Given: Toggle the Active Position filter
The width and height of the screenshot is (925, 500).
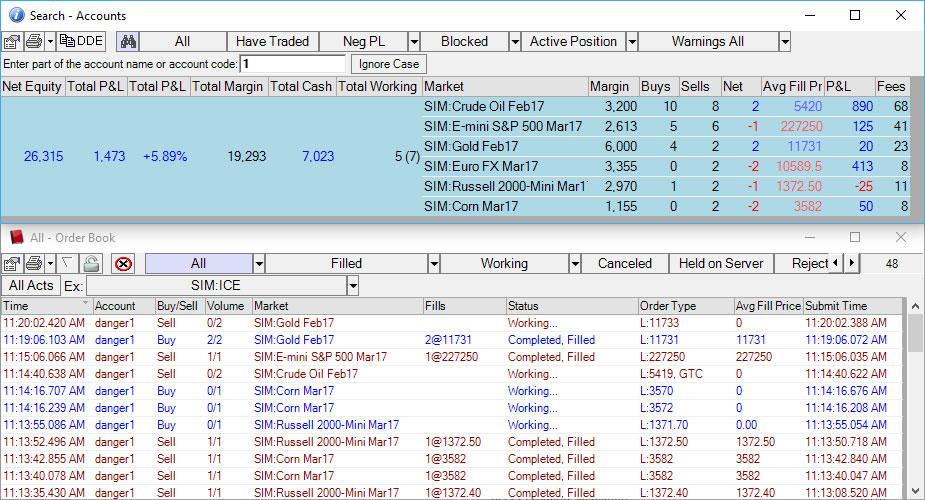Looking at the screenshot, I should [x=573, y=42].
